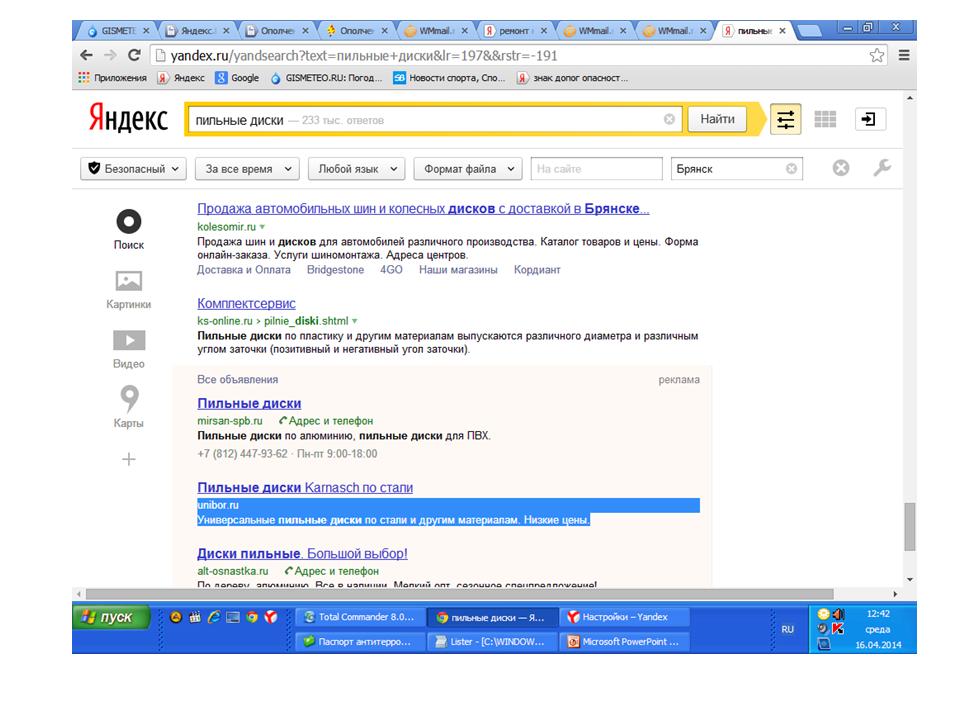Bookmark page with the star icon
This screenshot has height=720, width=960.
877,56
